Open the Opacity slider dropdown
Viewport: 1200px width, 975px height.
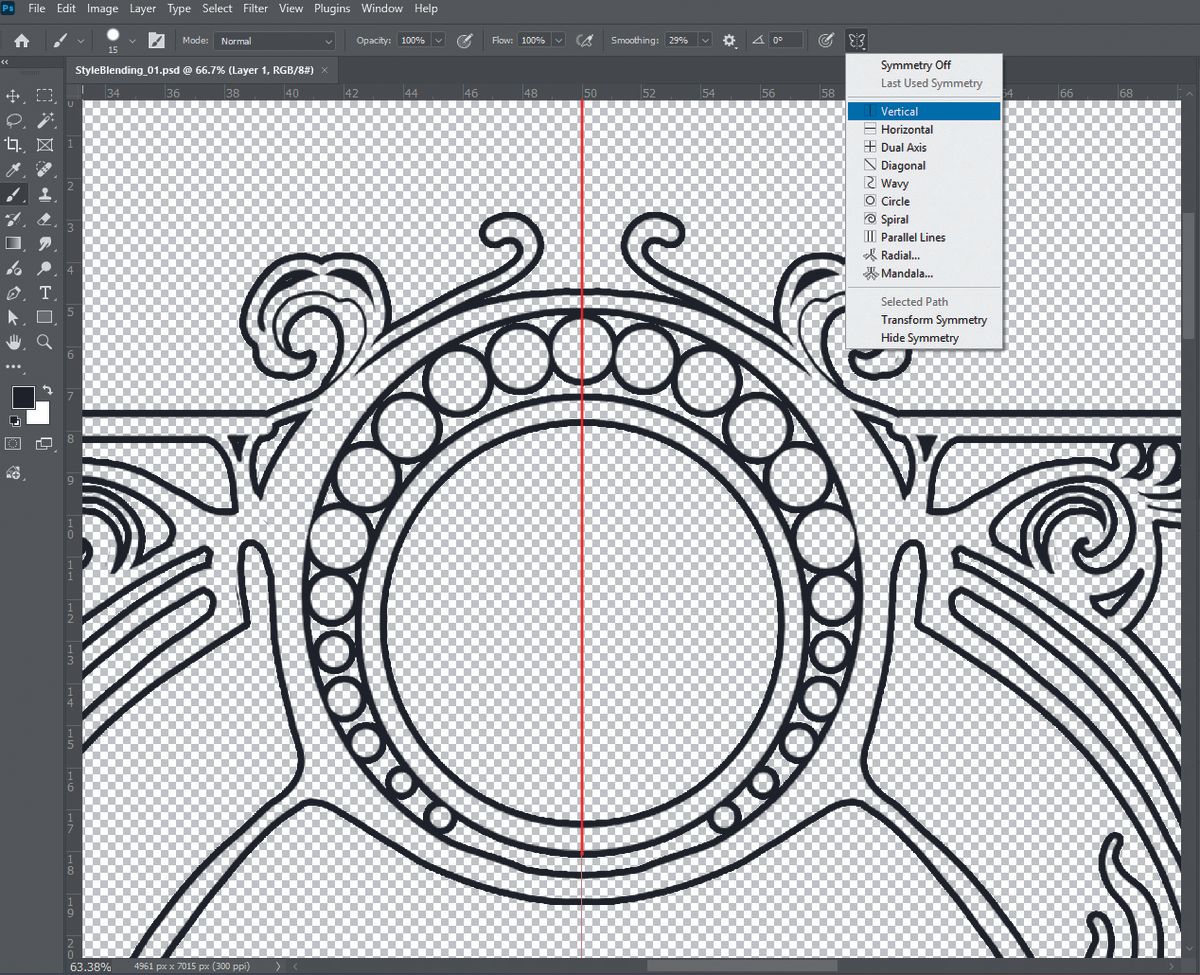[438, 41]
